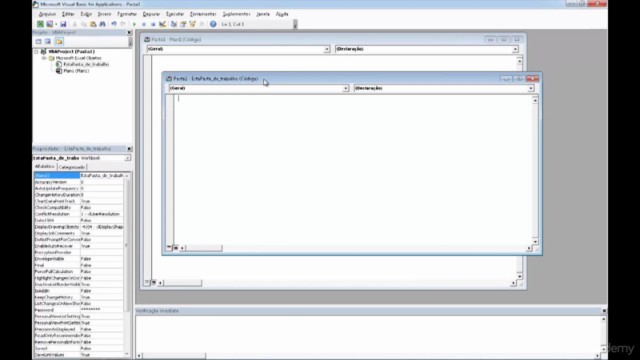The image size is (640, 360).
Task: Select the CheckCompatibility property row
Action: tap(78, 208)
